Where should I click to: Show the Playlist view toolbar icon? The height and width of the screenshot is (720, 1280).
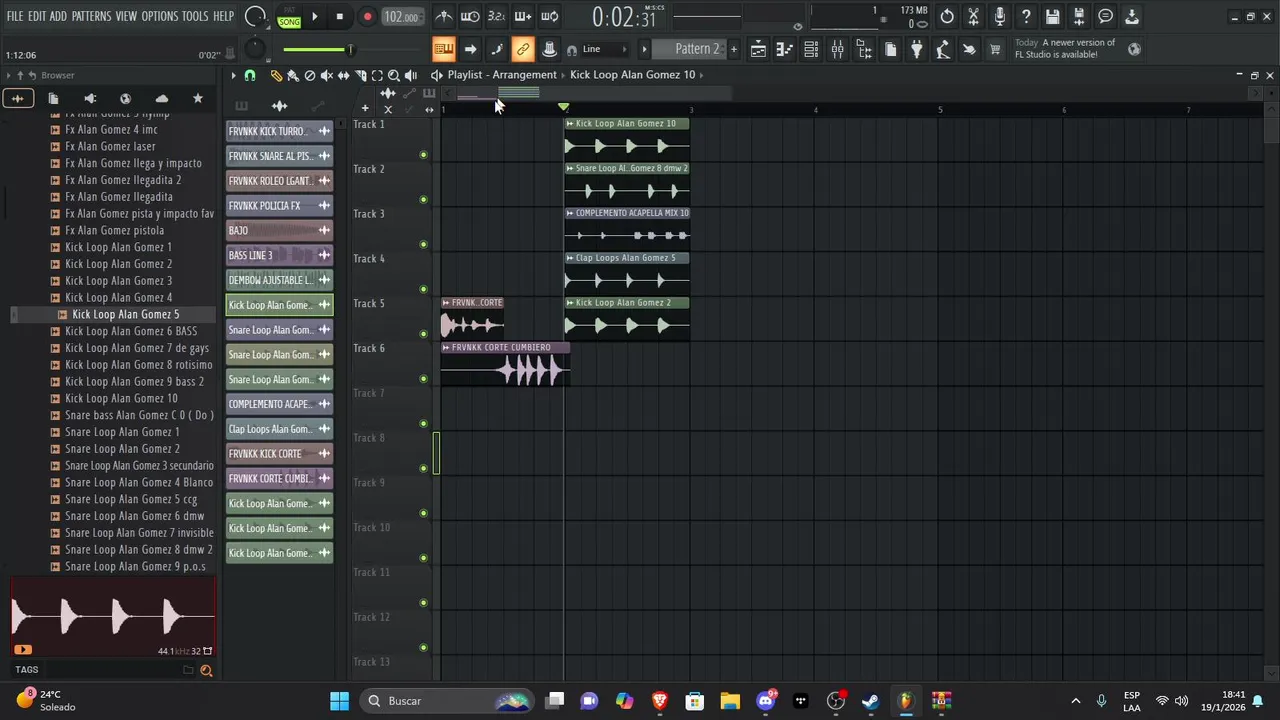[758, 49]
